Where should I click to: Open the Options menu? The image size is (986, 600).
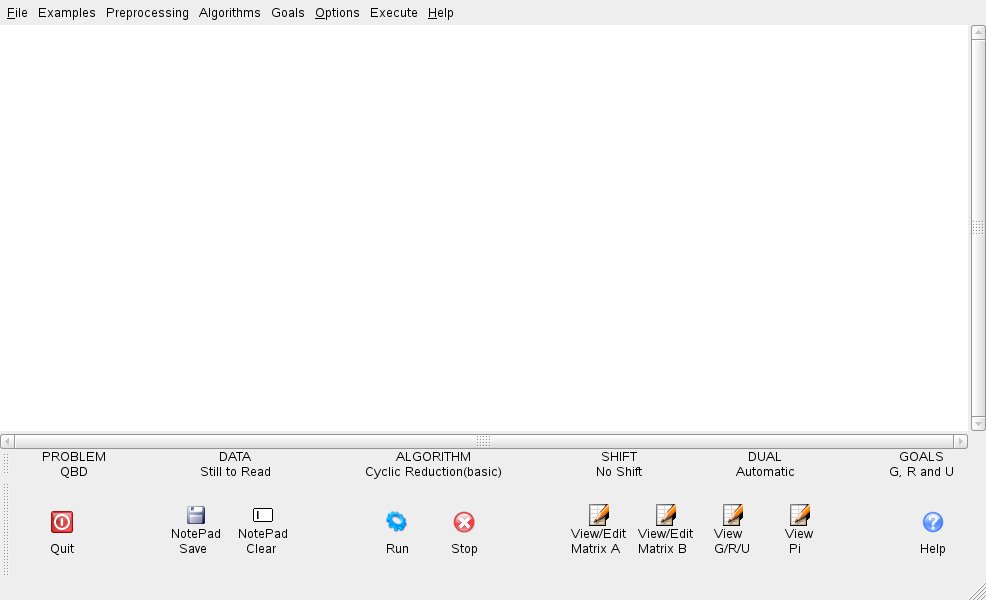(x=337, y=13)
